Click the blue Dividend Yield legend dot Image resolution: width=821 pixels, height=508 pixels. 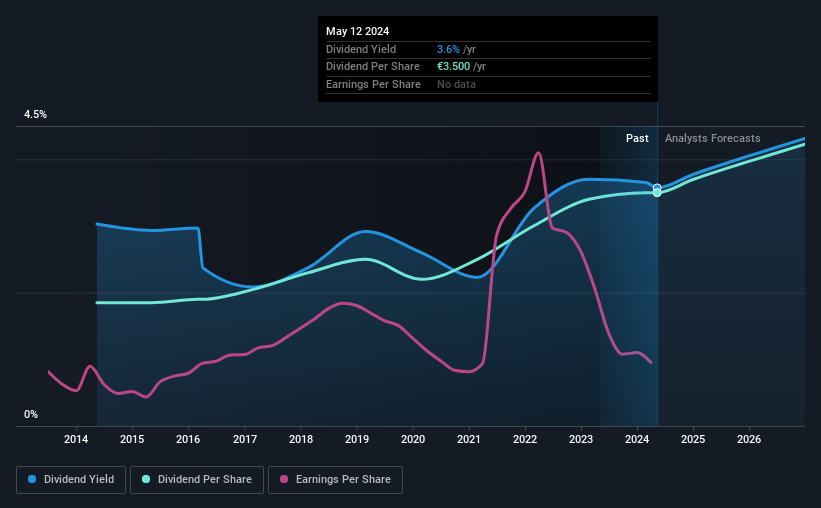[32, 479]
